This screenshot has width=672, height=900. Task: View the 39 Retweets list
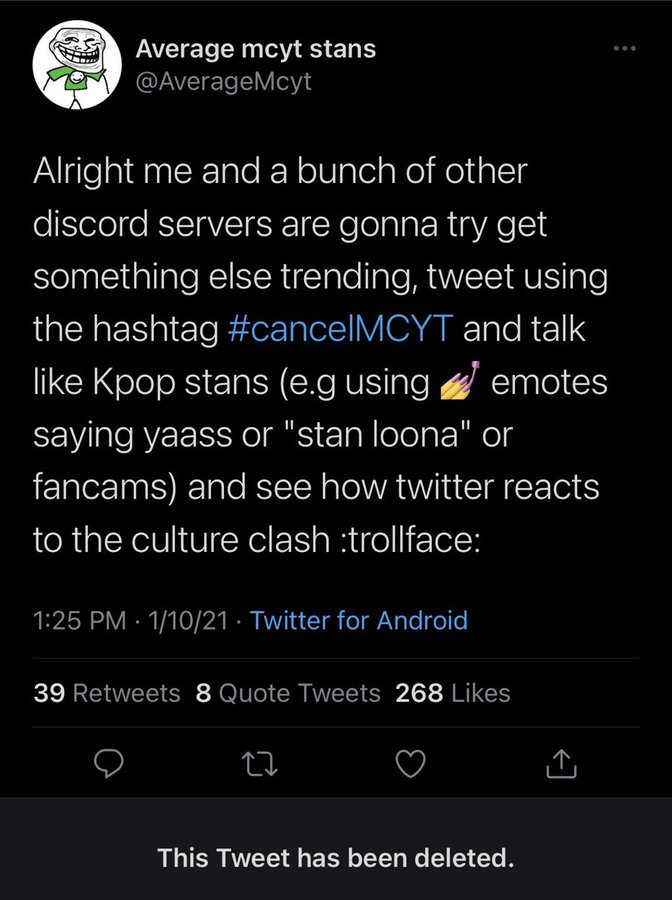(107, 693)
